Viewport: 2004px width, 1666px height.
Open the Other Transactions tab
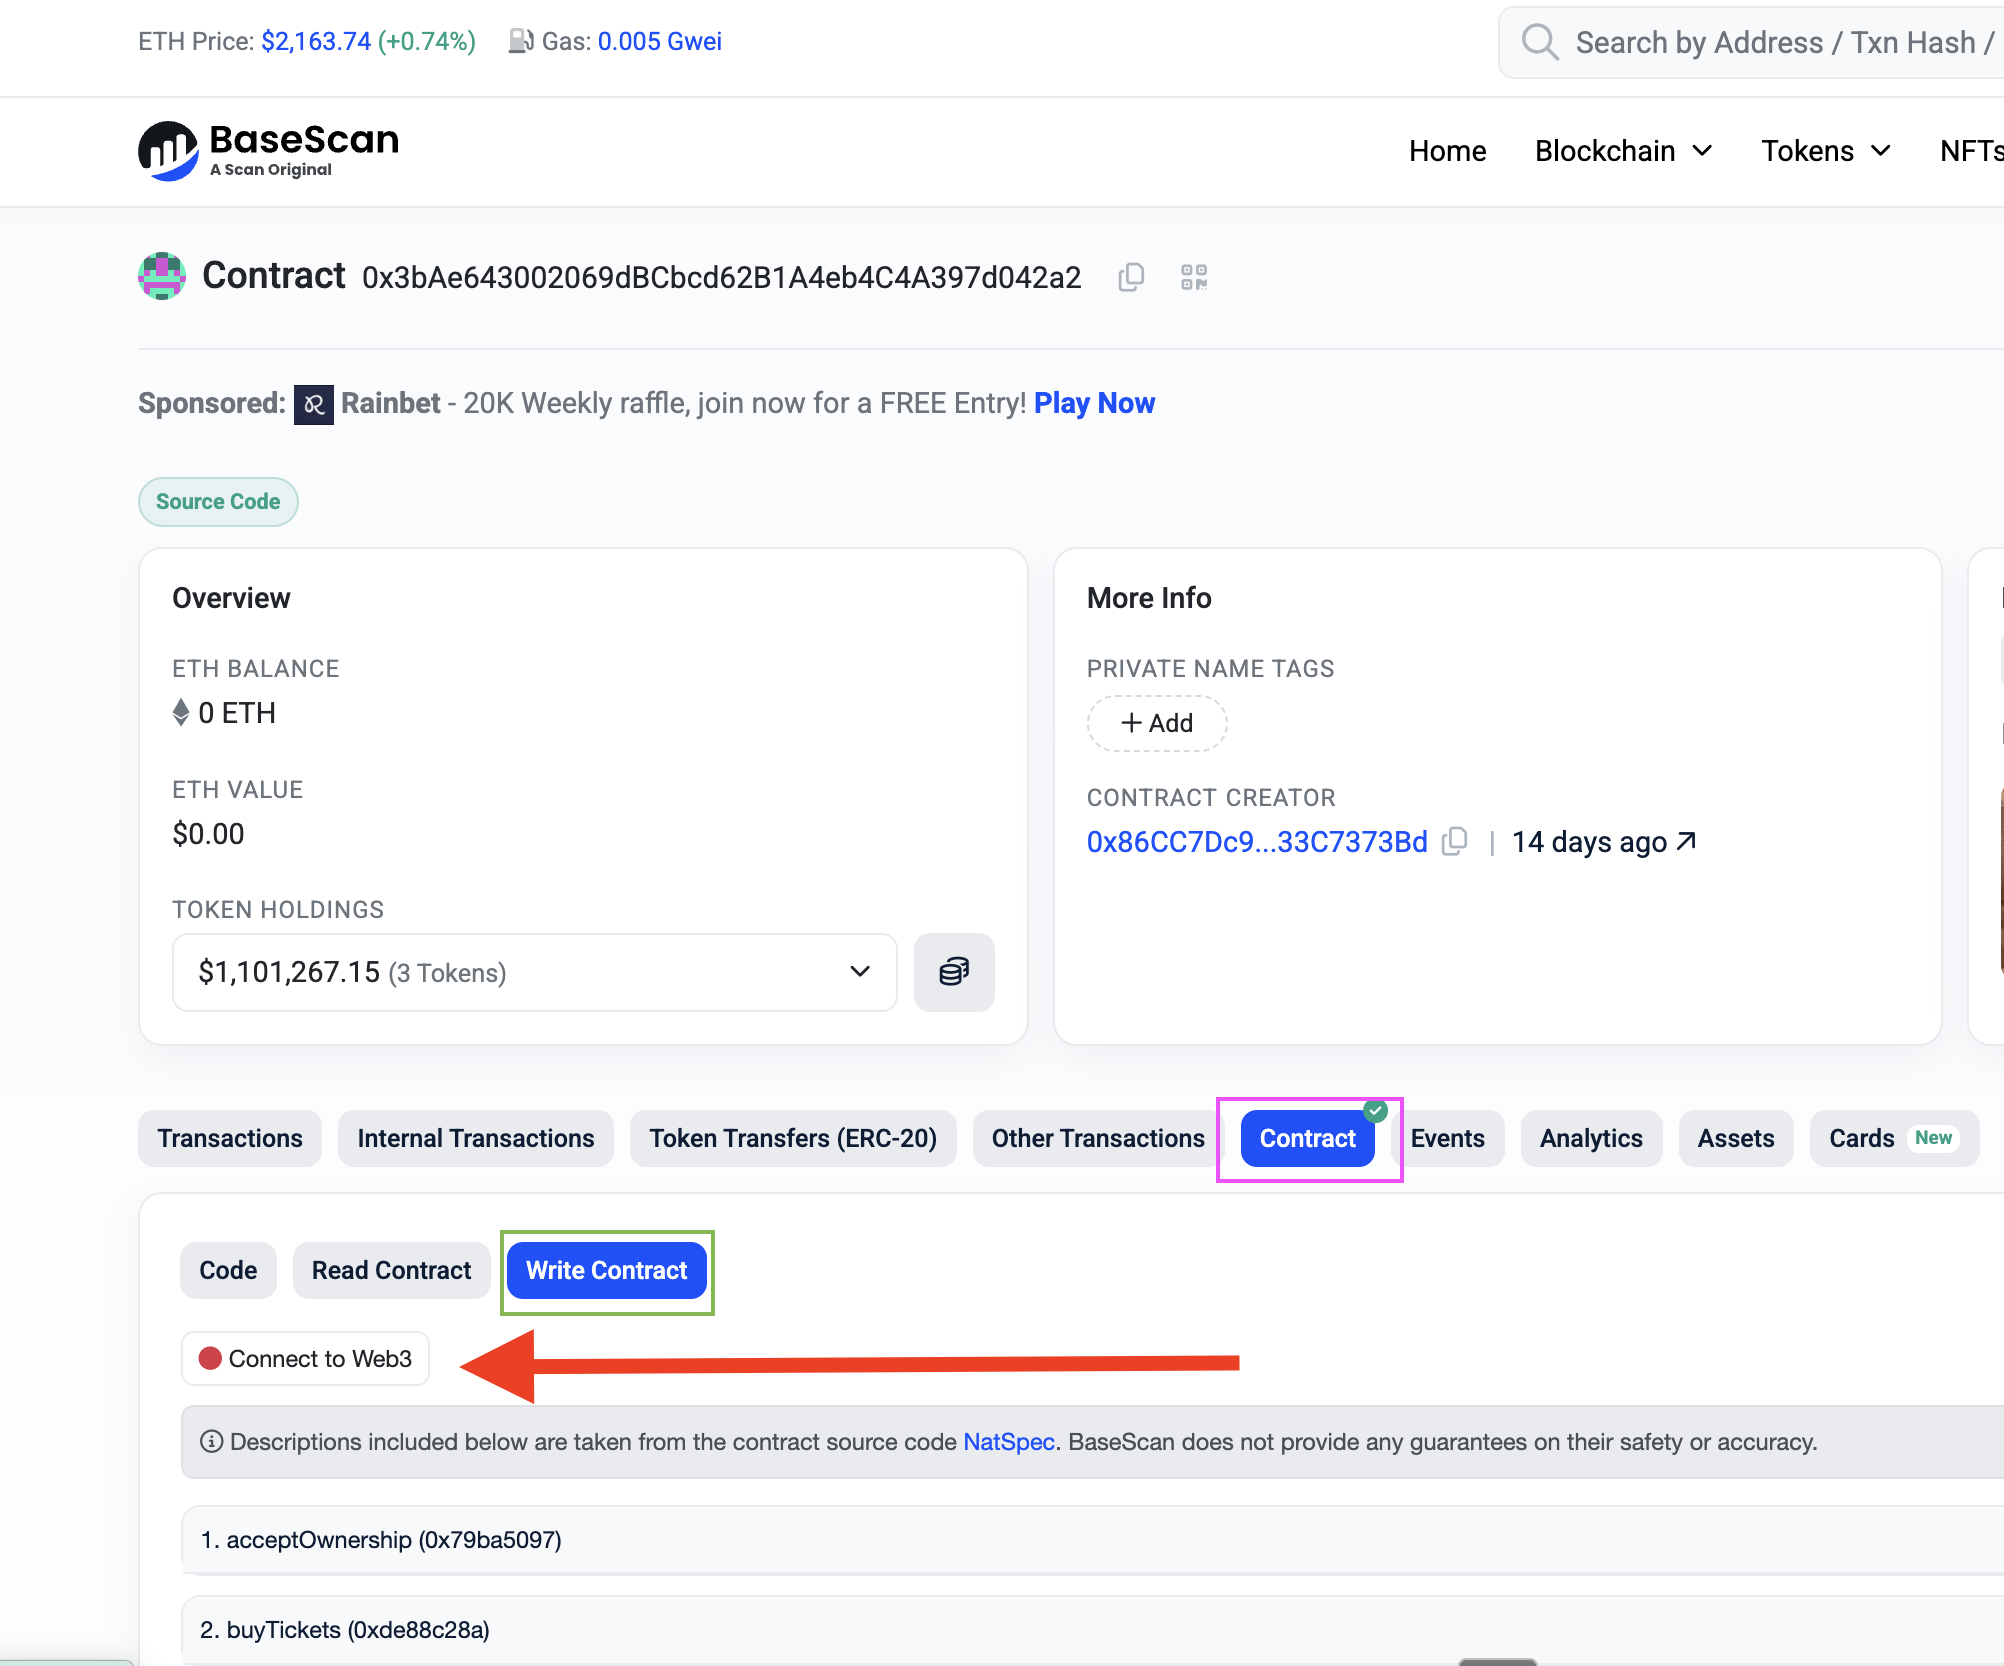(x=1098, y=1138)
